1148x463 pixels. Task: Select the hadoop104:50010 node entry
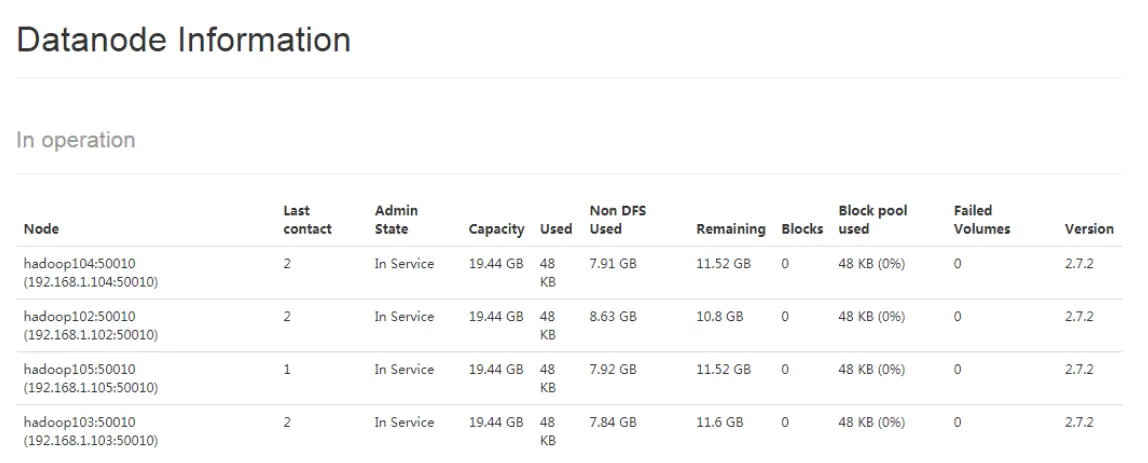tap(80, 264)
